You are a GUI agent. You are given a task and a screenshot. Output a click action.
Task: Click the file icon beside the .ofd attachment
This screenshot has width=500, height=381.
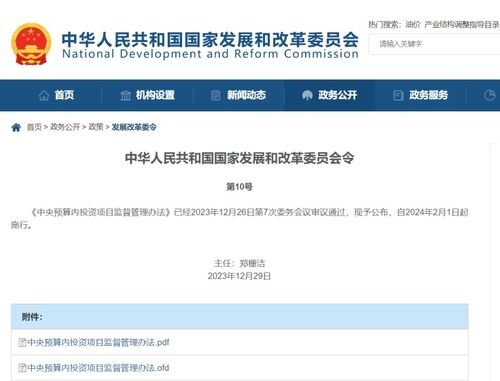[22, 368]
